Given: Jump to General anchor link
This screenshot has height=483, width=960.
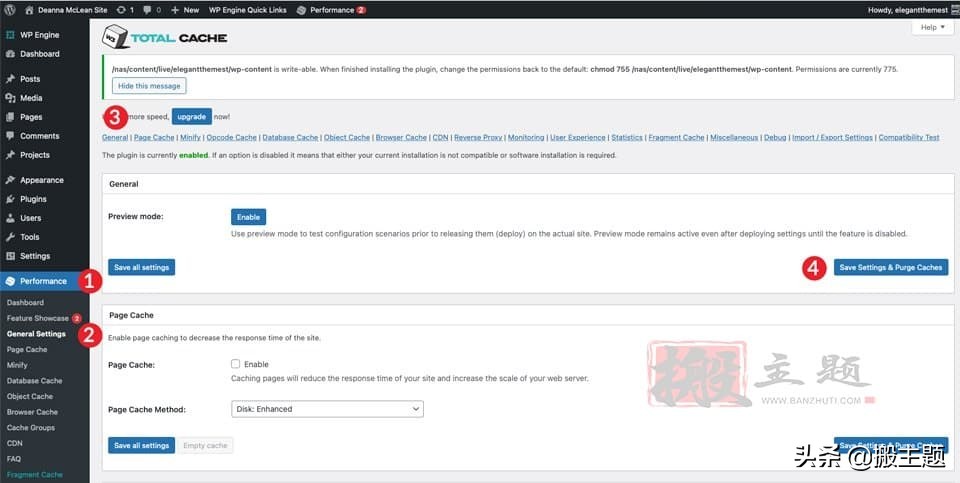Looking at the screenshot, I should pyautogui.click(x=115, y=137).
